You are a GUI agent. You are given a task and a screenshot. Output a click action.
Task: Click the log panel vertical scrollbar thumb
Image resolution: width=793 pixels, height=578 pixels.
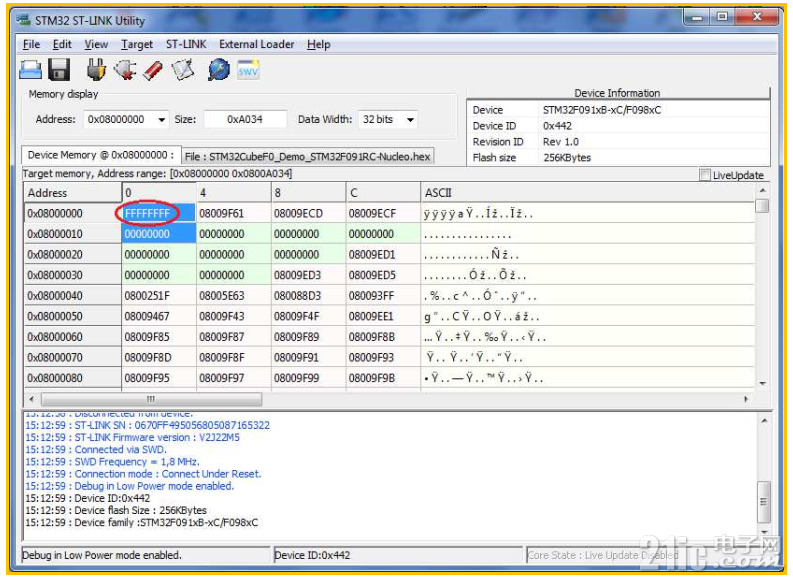(x=764, y=502)
